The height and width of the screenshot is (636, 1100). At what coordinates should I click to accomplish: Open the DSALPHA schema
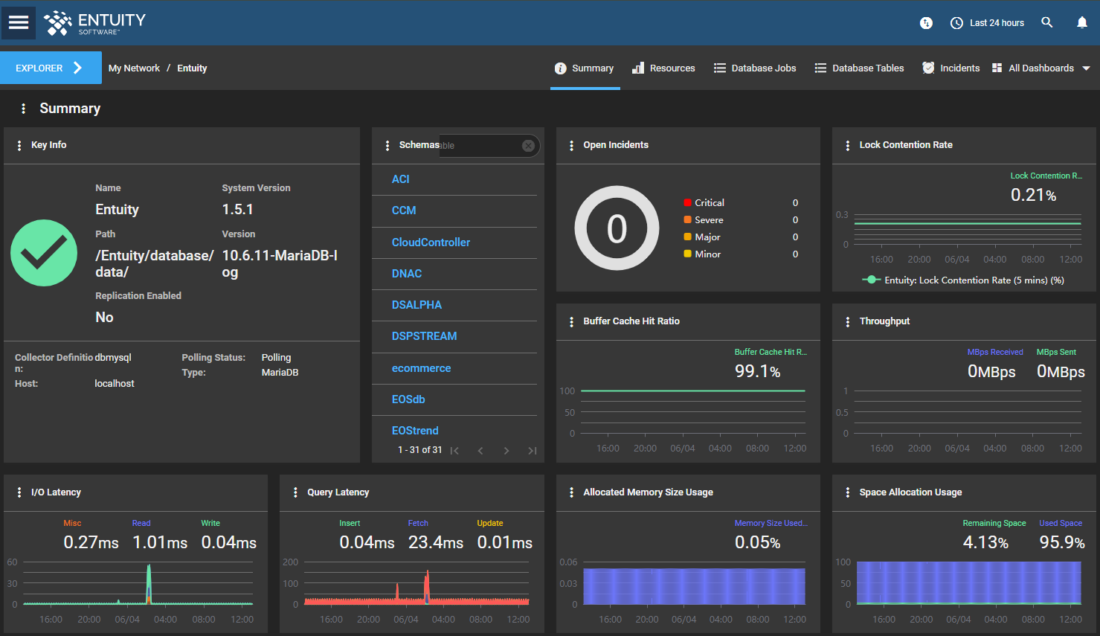(417, 305)
